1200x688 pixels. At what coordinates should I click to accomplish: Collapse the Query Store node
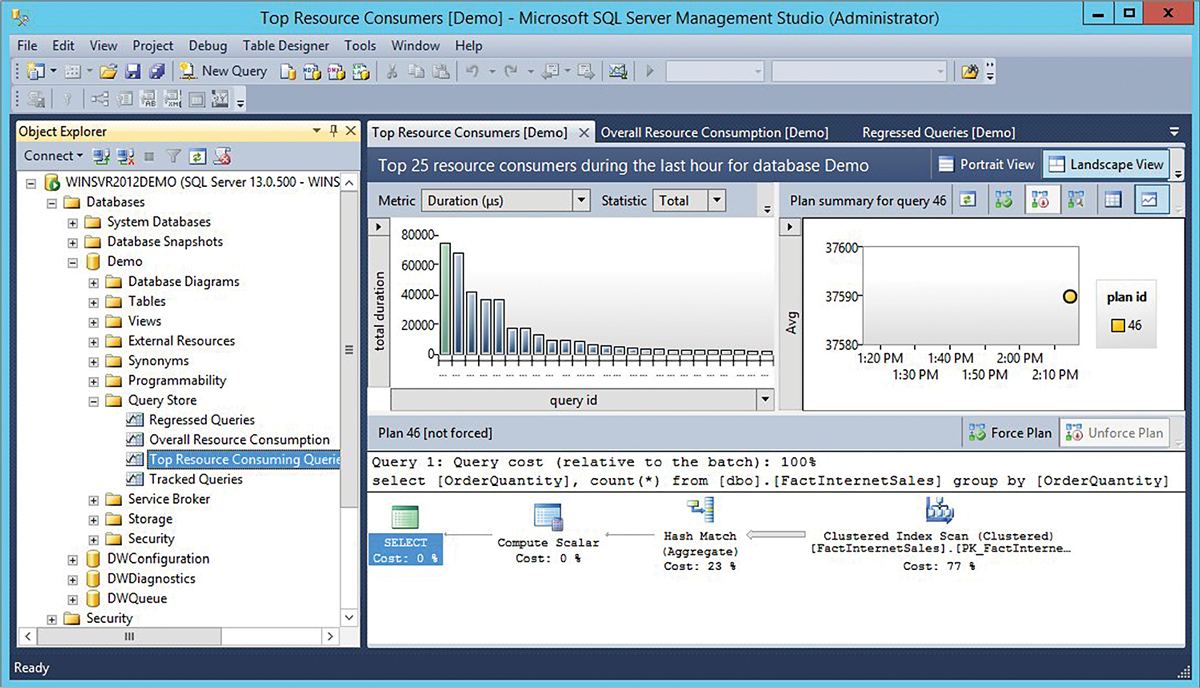[x=94, y=400]
